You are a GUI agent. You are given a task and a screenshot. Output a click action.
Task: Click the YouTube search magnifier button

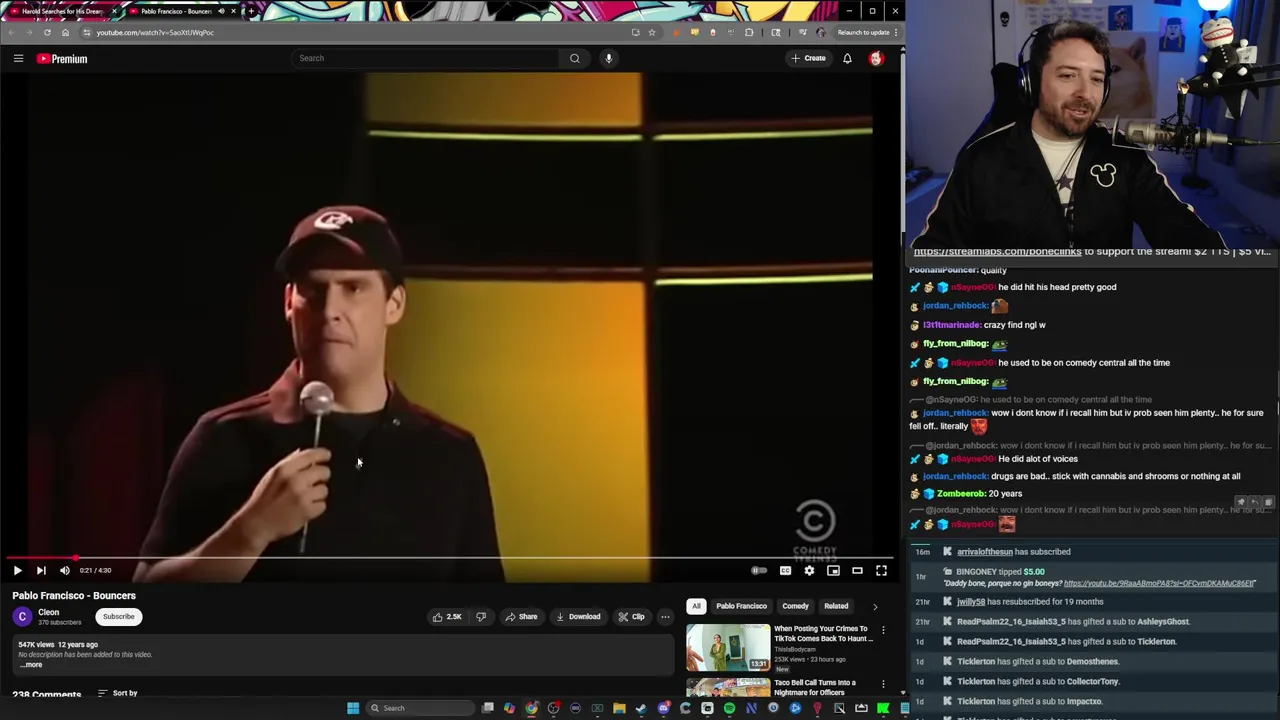[574, 58]
